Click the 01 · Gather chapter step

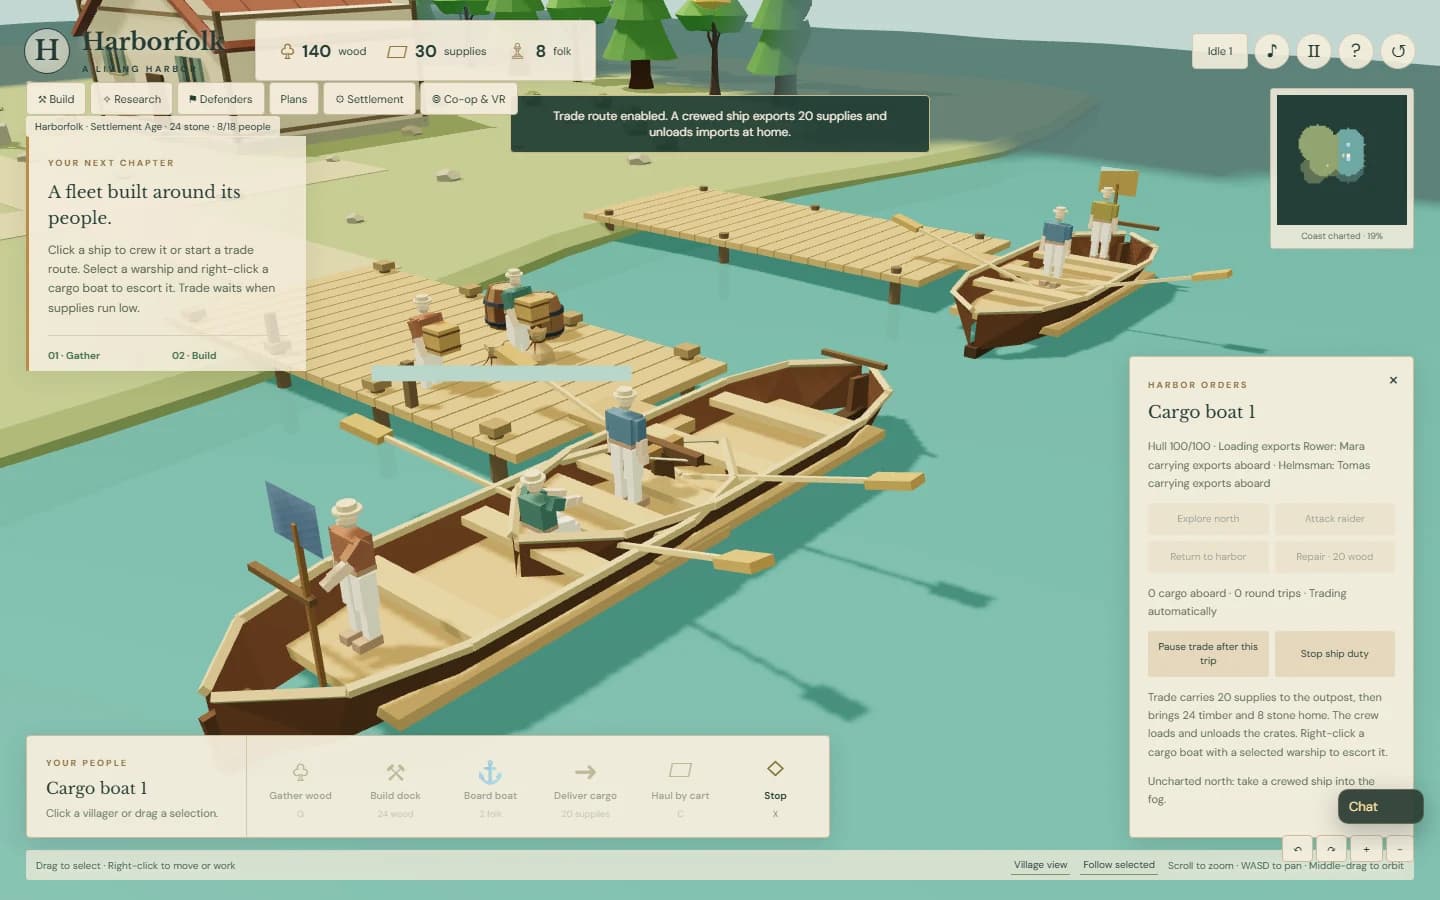pos(74,355)
